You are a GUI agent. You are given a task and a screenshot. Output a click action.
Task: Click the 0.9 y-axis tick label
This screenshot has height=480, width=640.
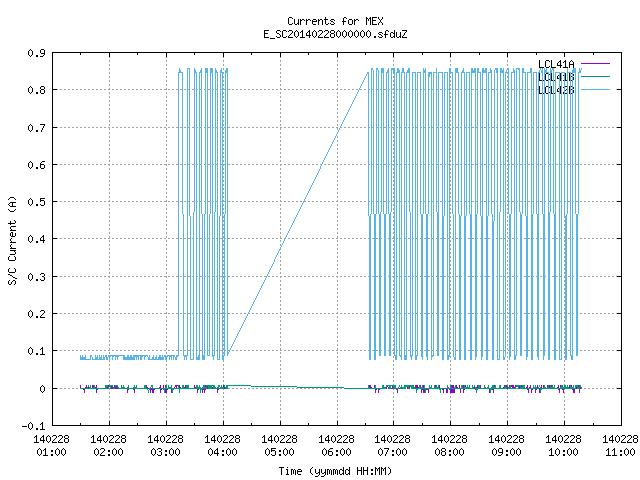pyautogui.click(x=37, y=53)
